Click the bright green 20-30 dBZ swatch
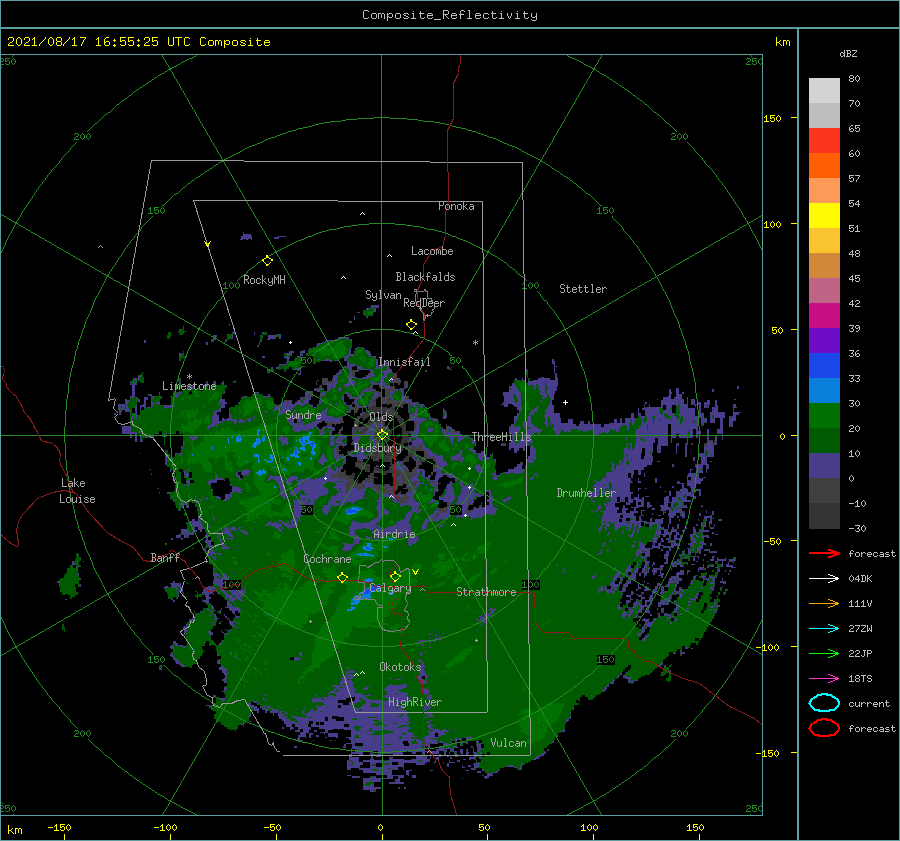This screenshot has height=841, width=900. 824,416
